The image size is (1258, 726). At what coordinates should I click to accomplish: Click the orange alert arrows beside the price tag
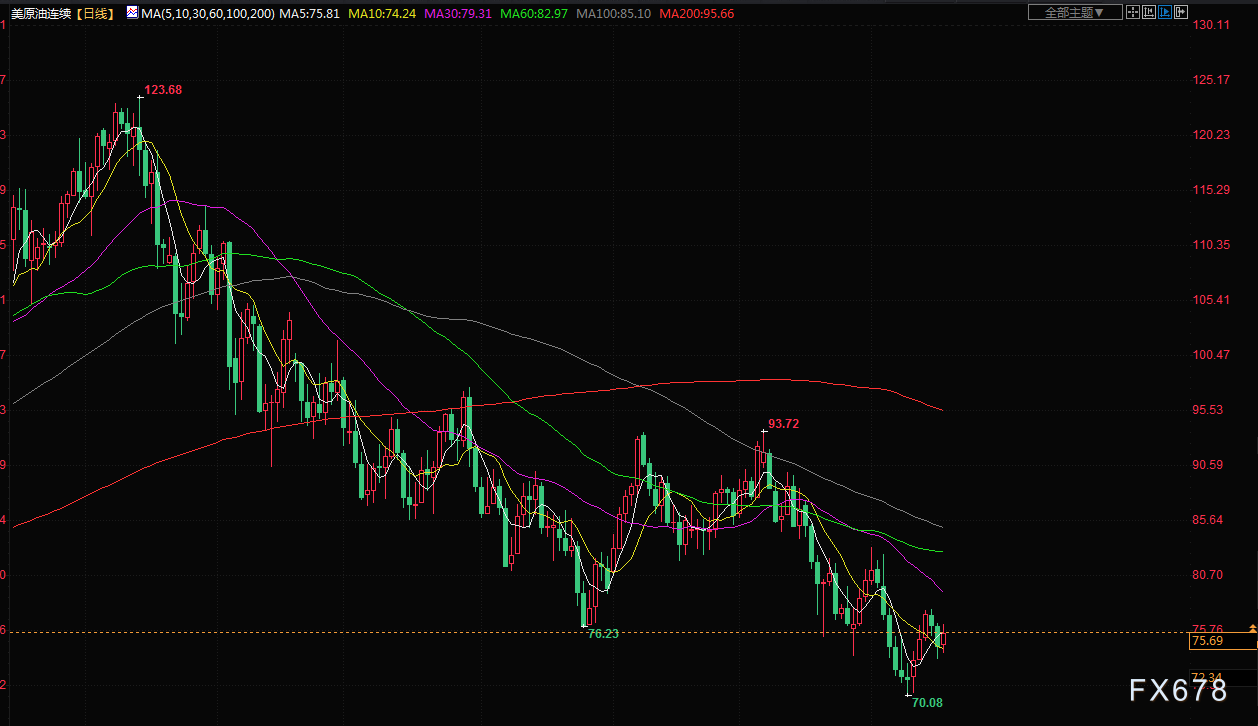click(x=1252, y=628)
